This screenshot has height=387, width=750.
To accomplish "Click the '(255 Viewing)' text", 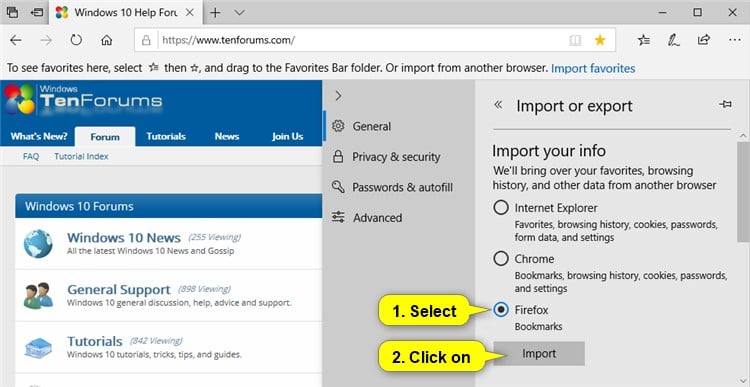I will coord(214,237).
